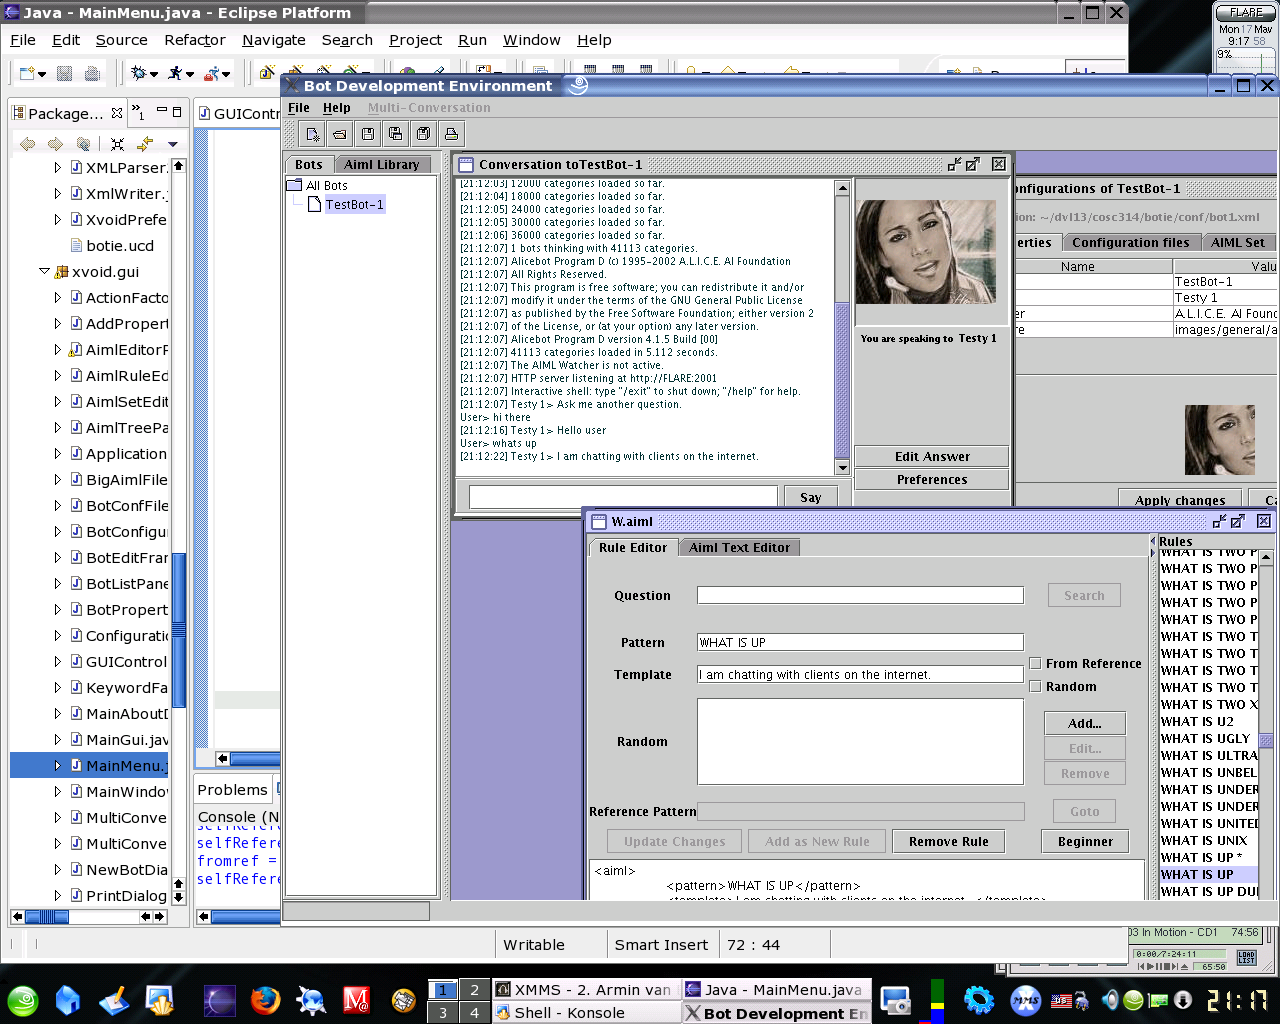The image size is (1280, 1024).
Task: Open Package Explorer view menu triangle
Action: pos(172,145)
